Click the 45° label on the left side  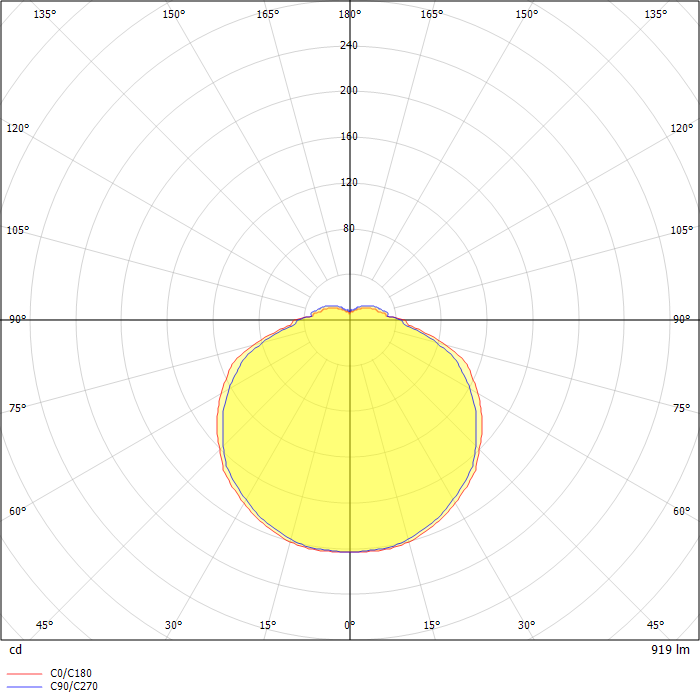[44, 625]
